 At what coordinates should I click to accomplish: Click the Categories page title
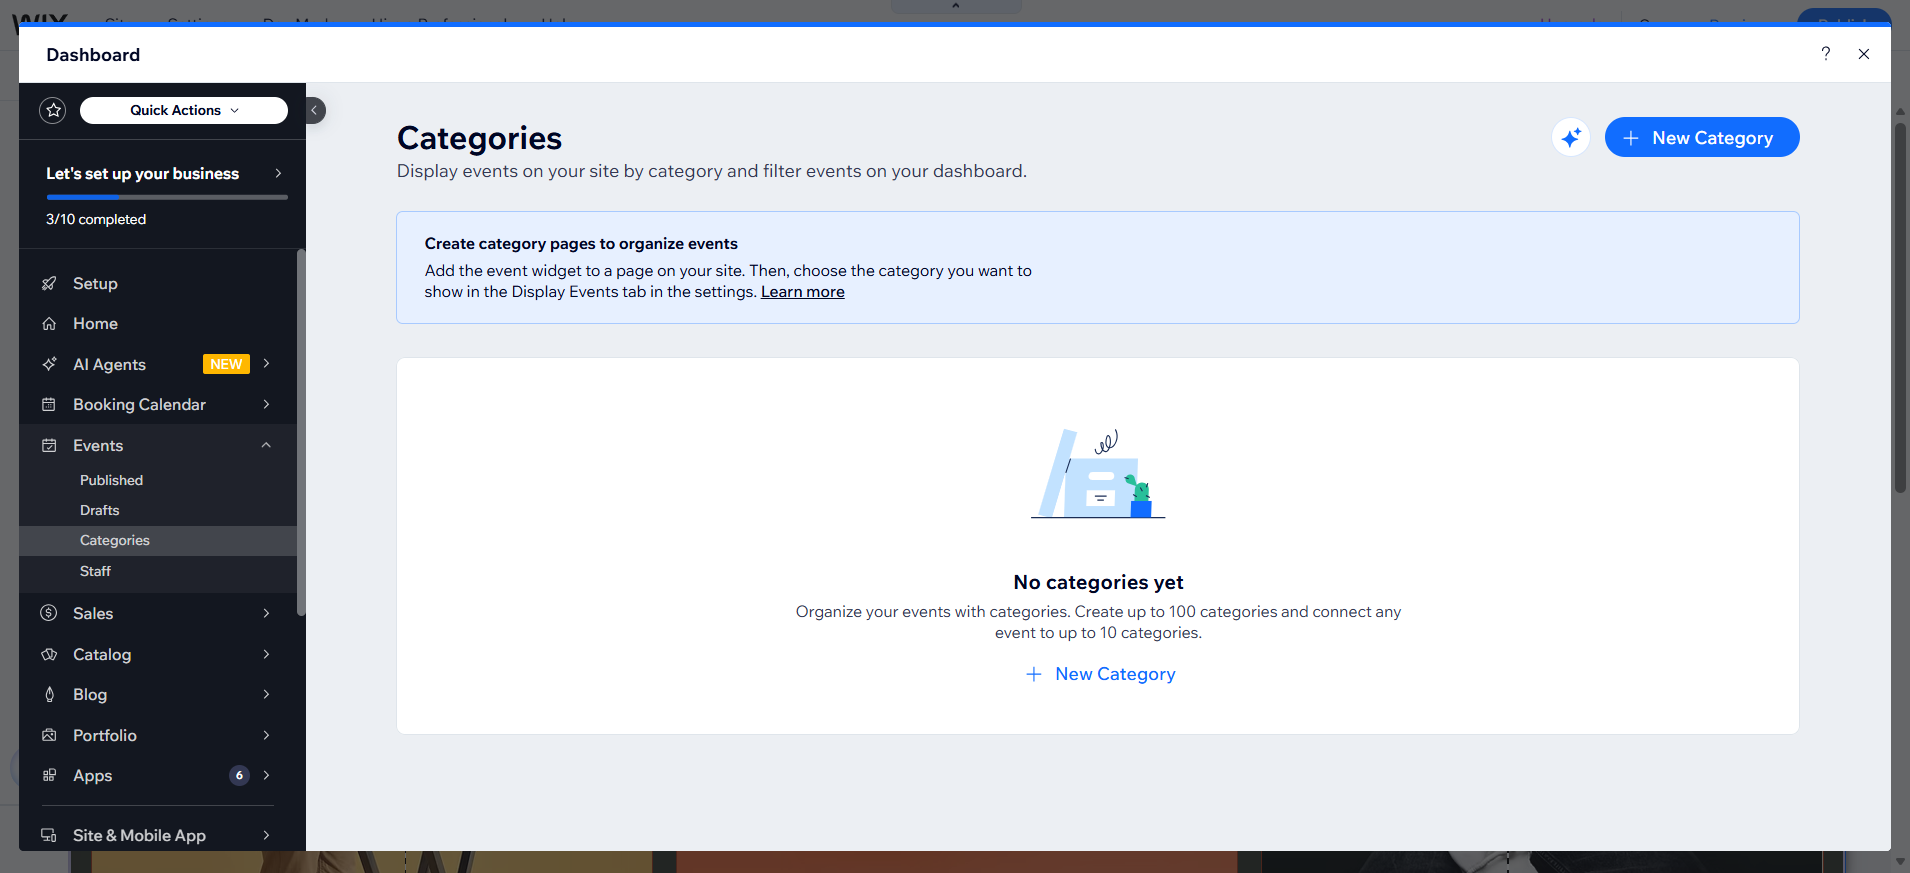coord(479,138)
